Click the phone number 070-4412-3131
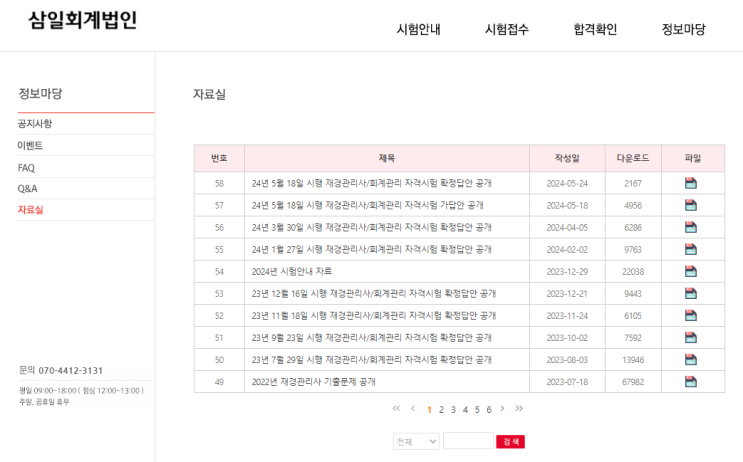The image size is (743, 462). [71, 371]
